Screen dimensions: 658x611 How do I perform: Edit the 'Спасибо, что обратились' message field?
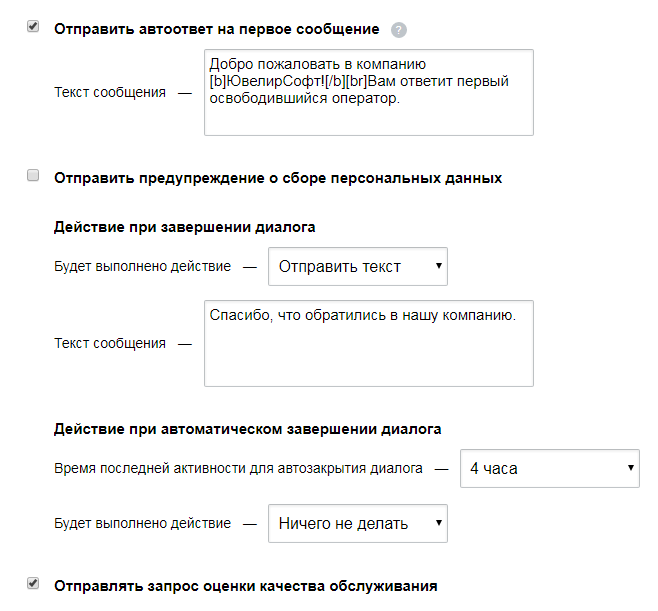[369, 343]
